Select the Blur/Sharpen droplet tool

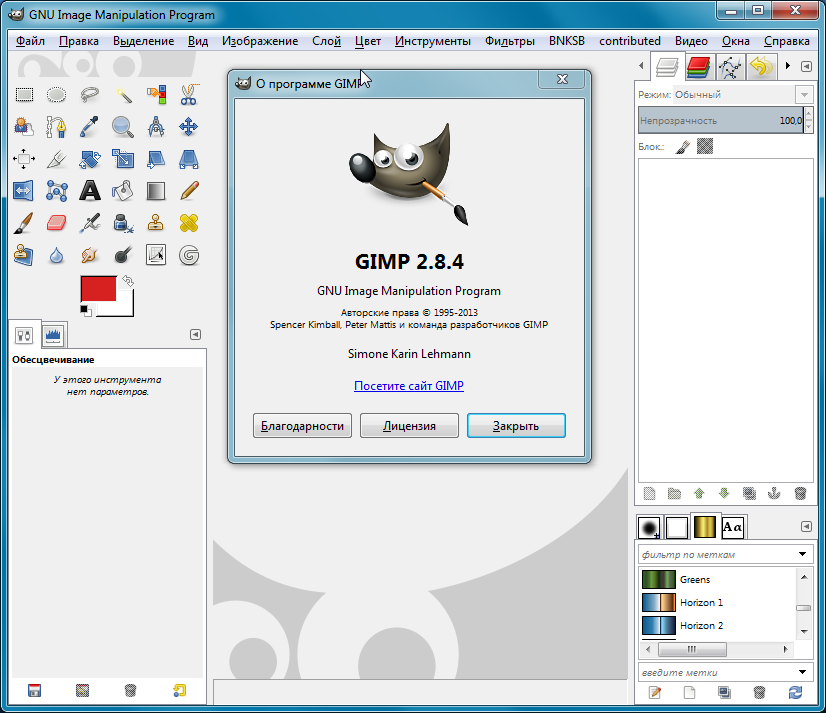coord(56,256)
